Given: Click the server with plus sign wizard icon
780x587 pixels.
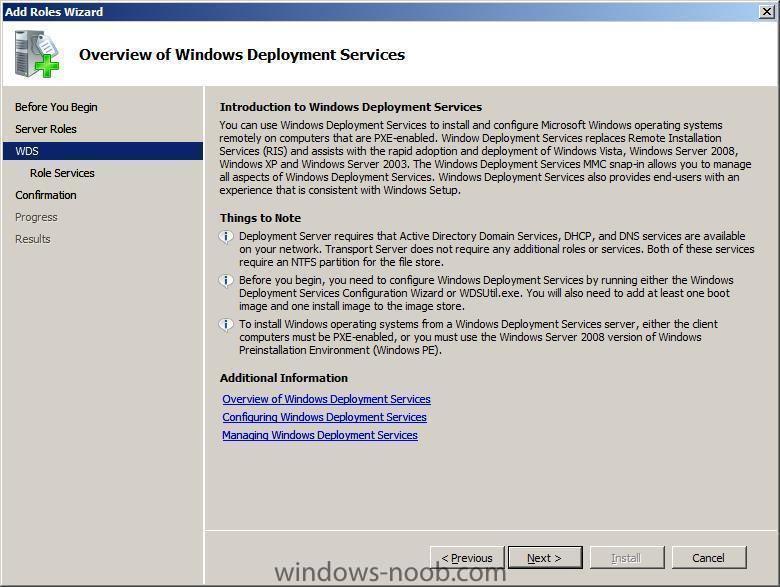Looking at the screenshot, I should tap(36, 54).
